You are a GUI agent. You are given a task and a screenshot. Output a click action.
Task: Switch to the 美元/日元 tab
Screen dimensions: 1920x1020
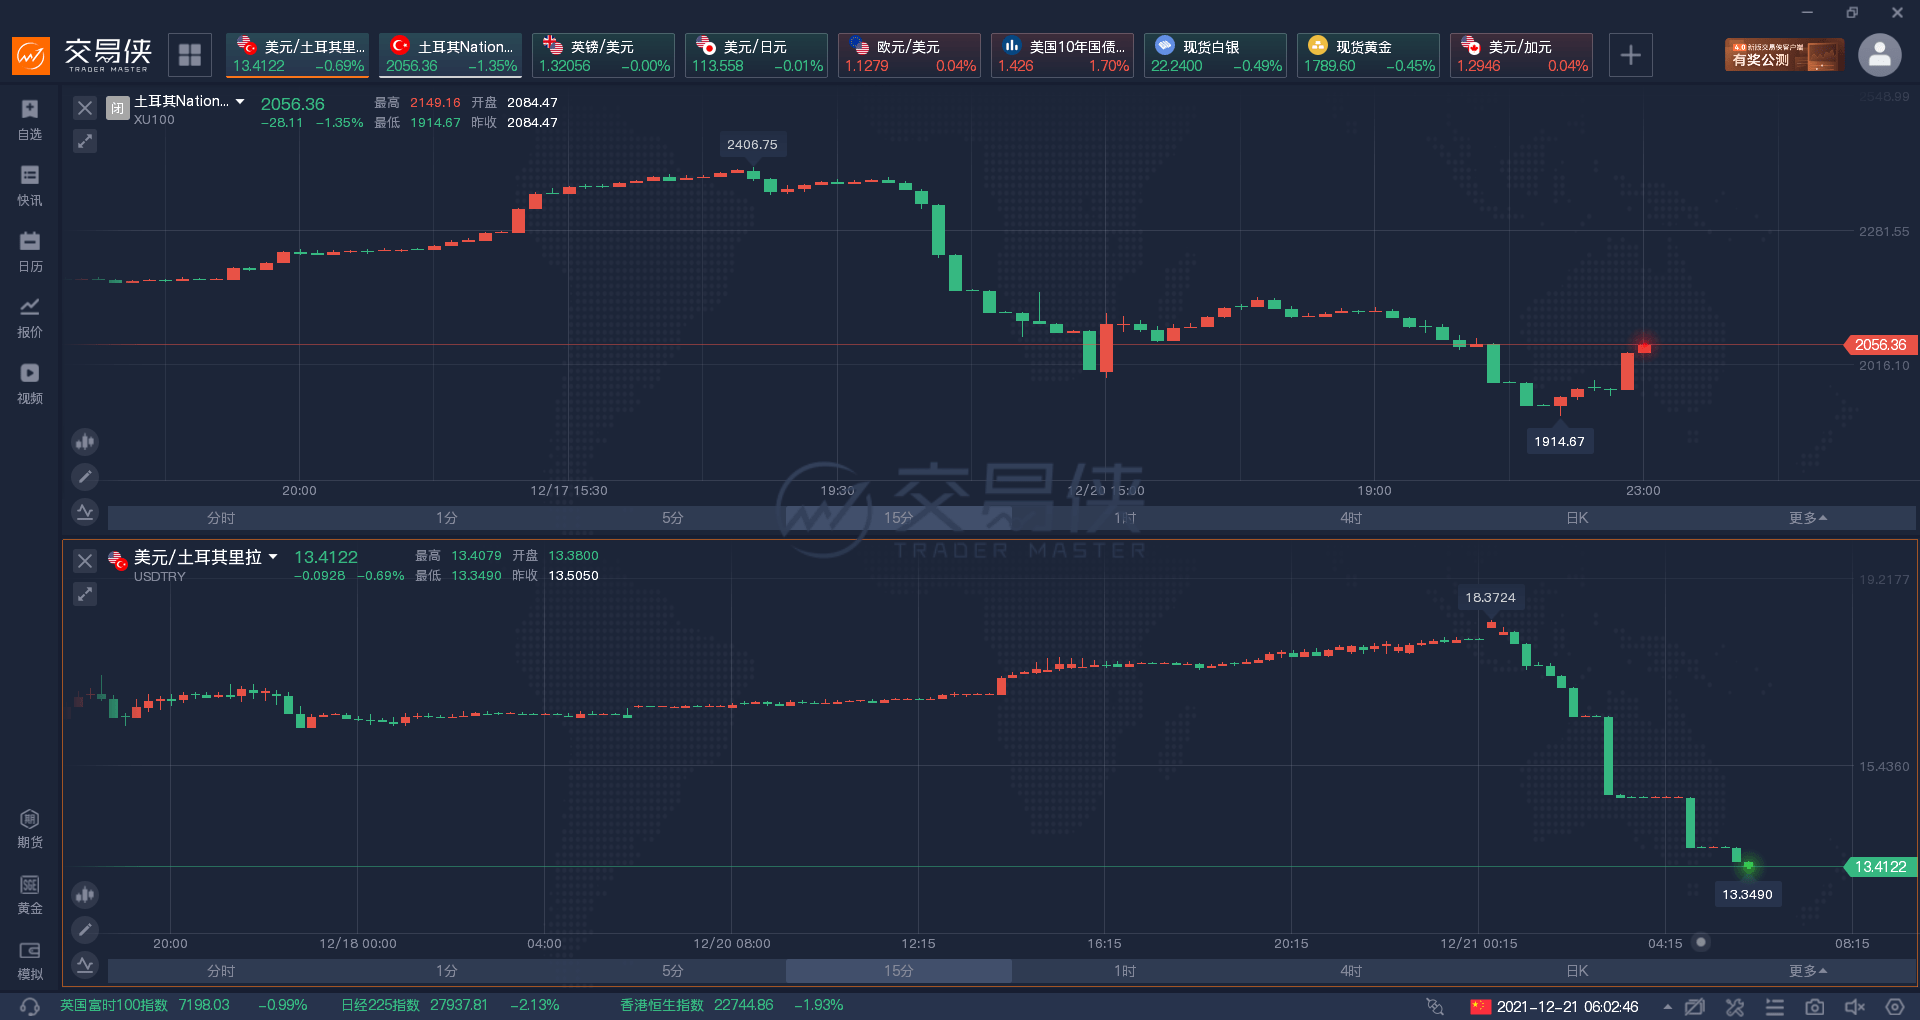pyautogui.click(x=756, y=55)
